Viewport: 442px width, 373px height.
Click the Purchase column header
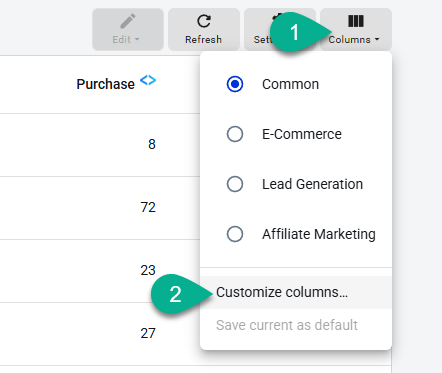(x=105, y=84)
